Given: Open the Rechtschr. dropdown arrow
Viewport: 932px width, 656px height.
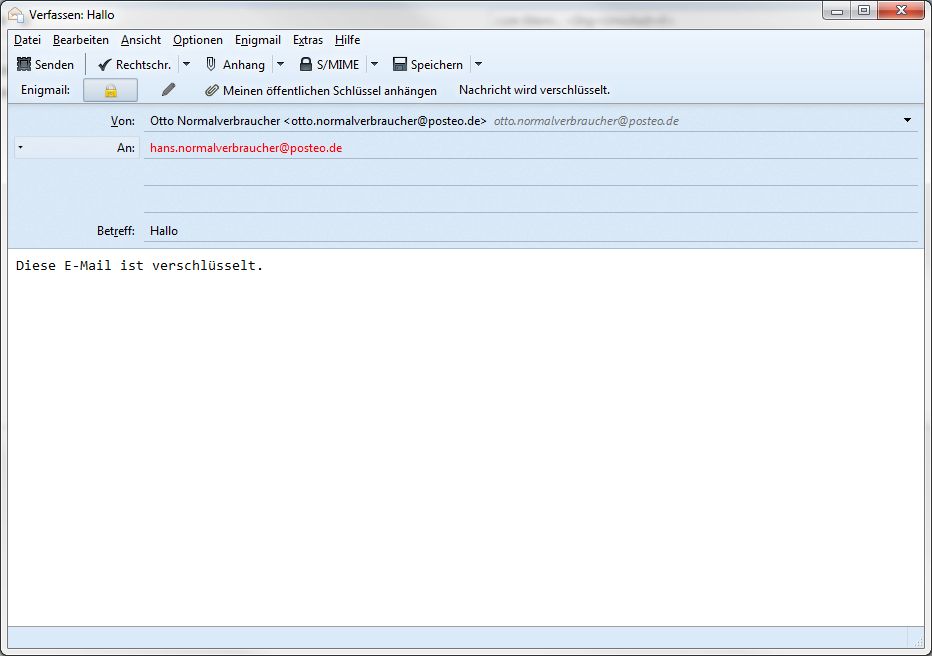Looking at the screenshot, I should click(x=186, y=64).
